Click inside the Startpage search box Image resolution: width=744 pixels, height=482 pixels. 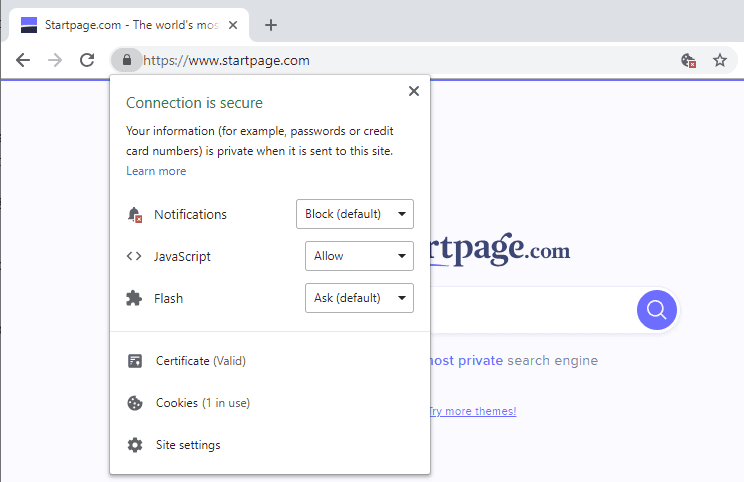coord(531,310)
